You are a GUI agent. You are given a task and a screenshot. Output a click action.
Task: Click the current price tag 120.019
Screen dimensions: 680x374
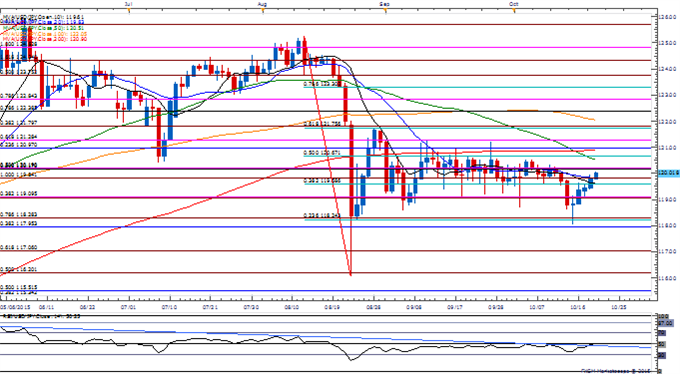click(668, 173)
